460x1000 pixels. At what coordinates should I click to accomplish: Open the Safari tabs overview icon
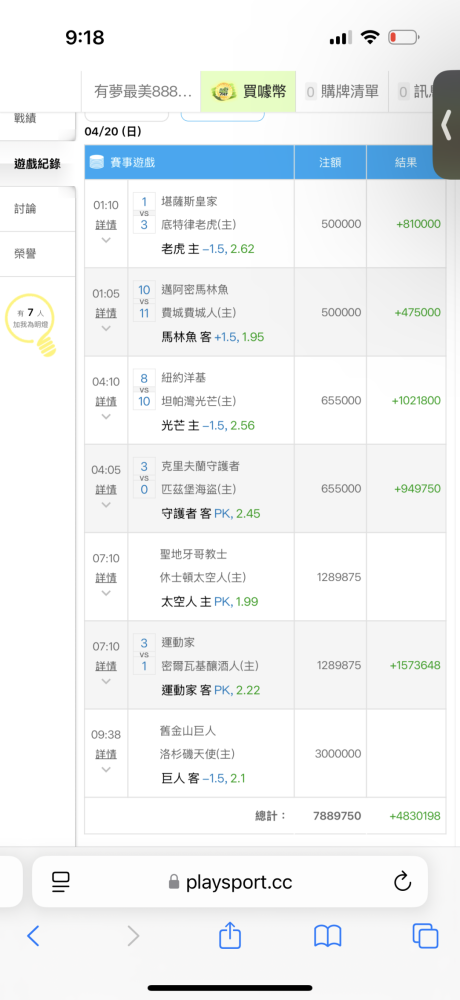click(x=426, y=936)
